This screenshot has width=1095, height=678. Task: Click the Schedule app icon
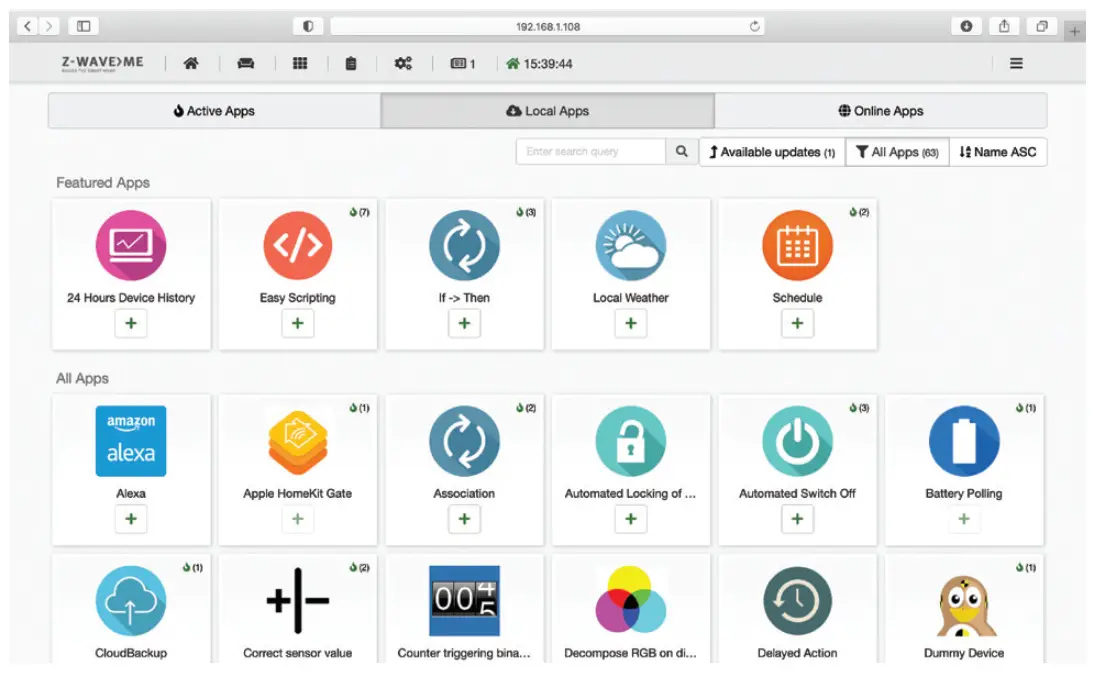798,245
